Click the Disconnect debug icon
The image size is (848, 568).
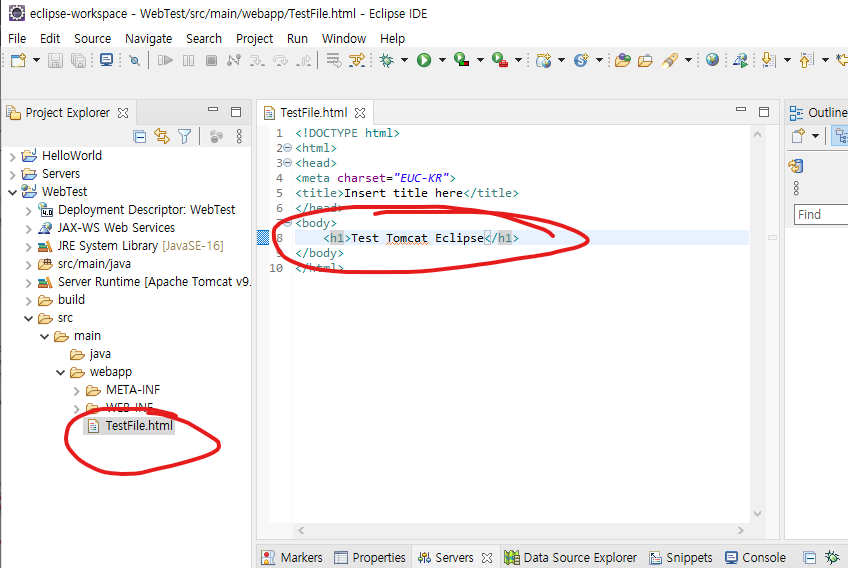click(234, 60)
